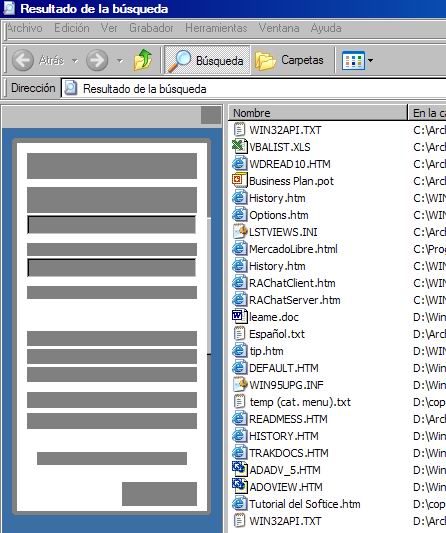Select the LSTVIEWS.INI settings file icon
The width and height of the screenshot is (446, 533).
(240, 231)
